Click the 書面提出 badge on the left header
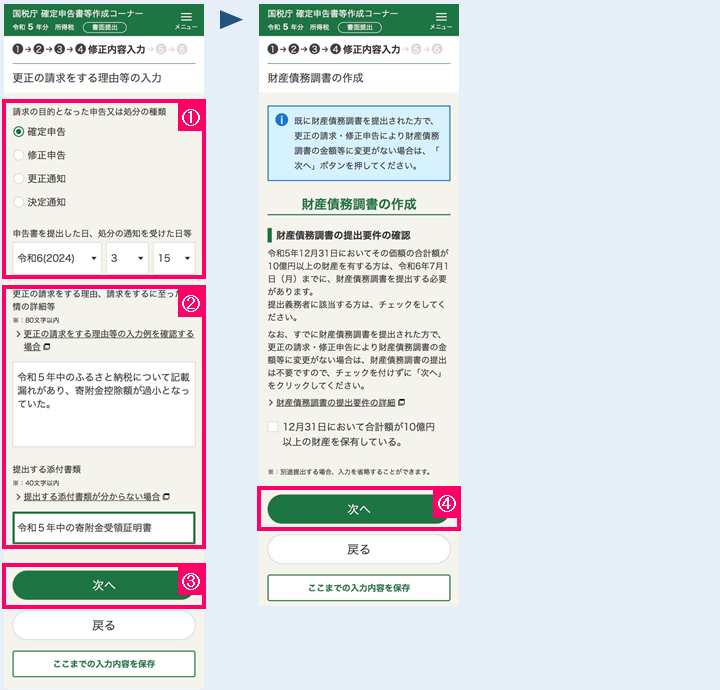The width and height of the screenshot is (720, 690). click(105, 28)
